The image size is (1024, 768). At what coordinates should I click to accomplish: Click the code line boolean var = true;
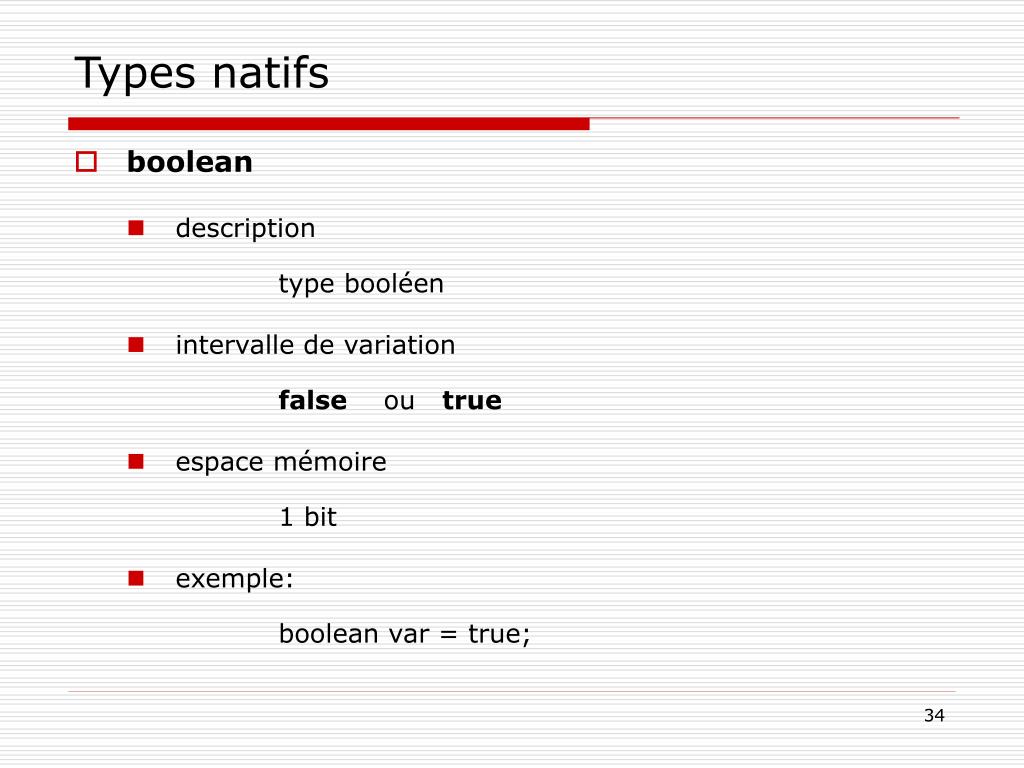[405, 634]
